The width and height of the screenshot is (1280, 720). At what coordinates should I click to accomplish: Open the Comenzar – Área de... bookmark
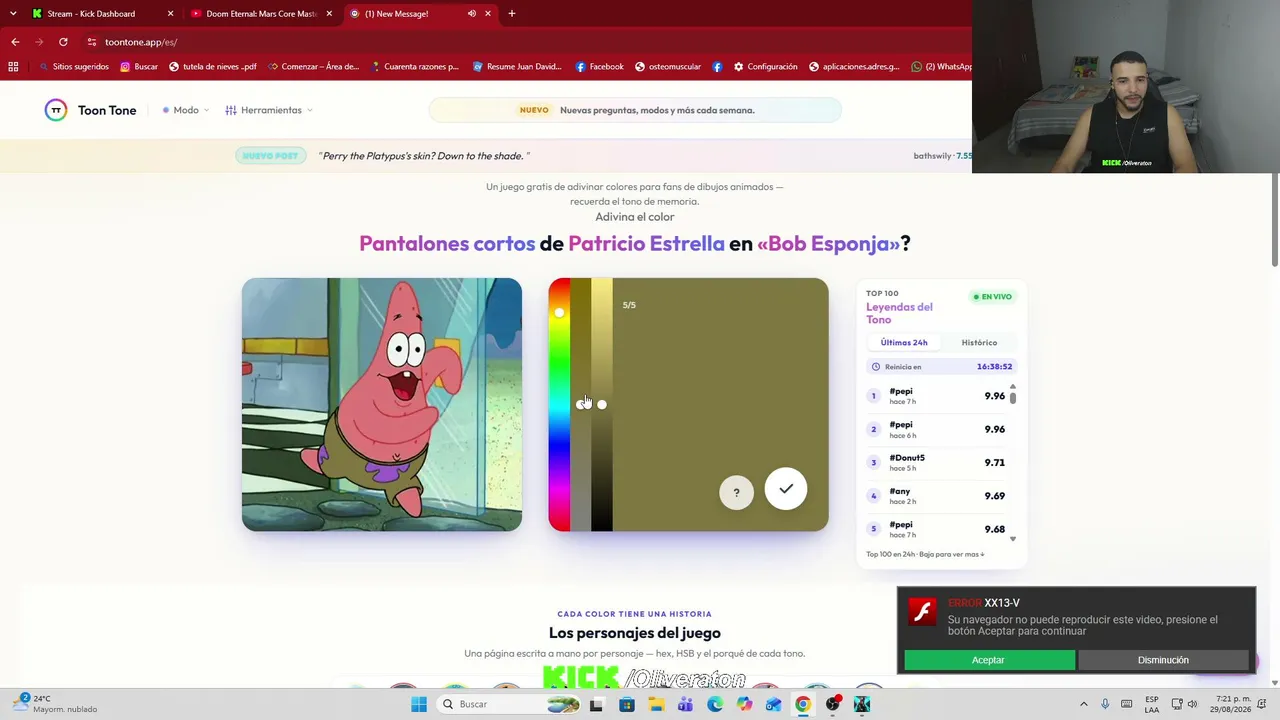coord(313,67)
